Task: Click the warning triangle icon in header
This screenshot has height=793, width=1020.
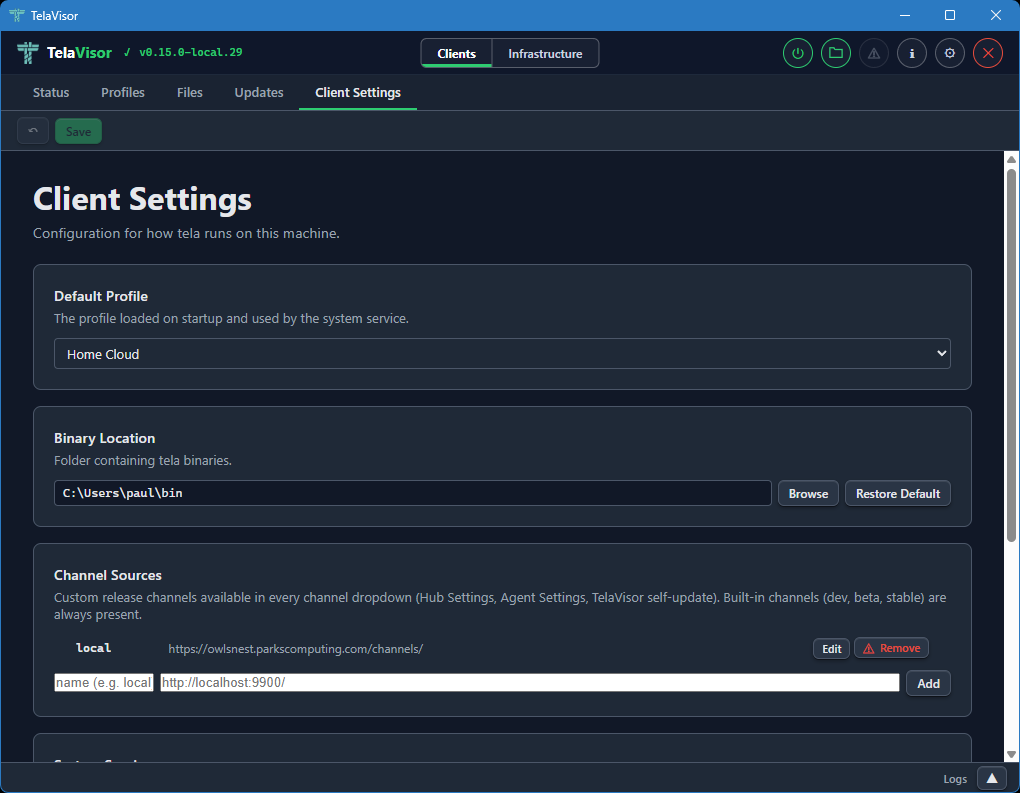Action: pos(874,53)
